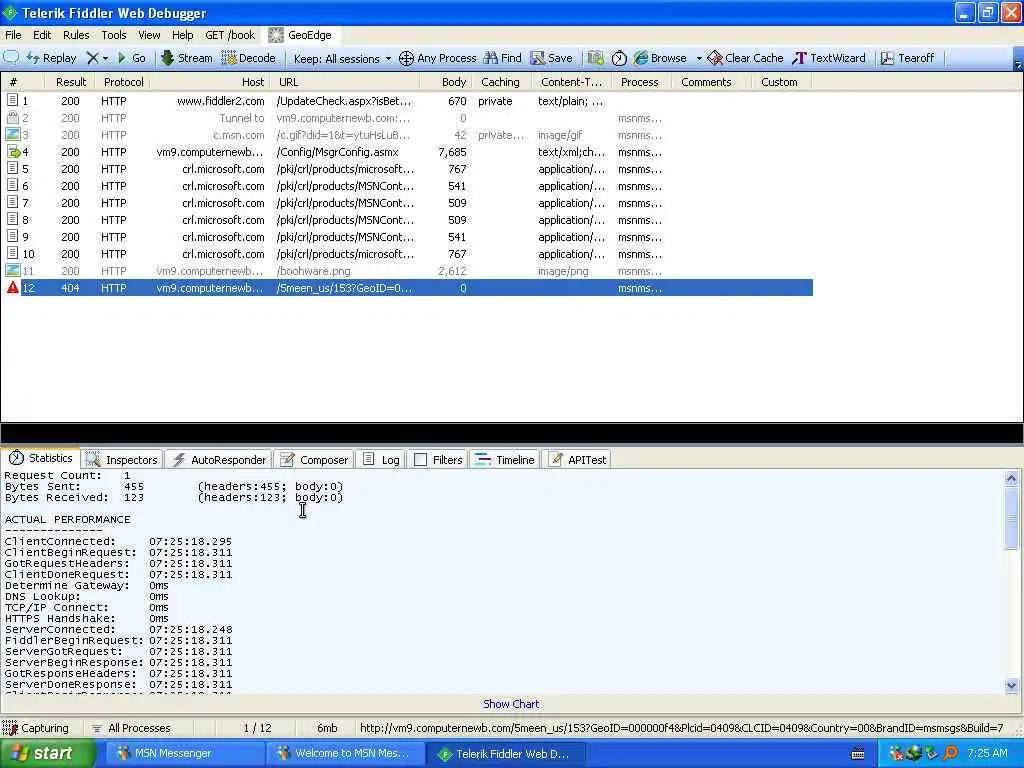Screen dimensions: 1024x768
Task: Click the Remove sessions X icon
Action: pyautogui.click(x=92, y=58)
